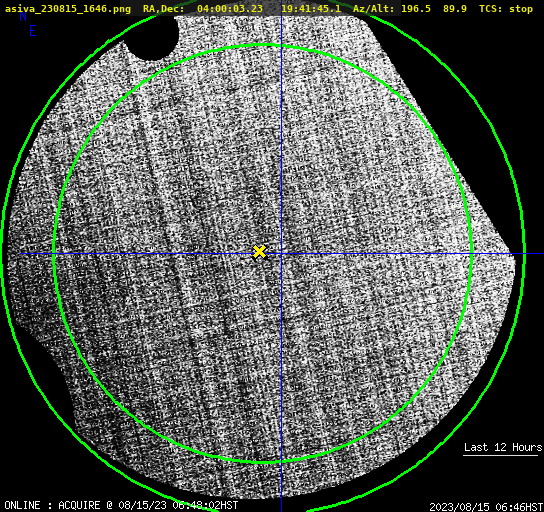Open the Last 12 Hours link
This screenshot has height=512, width=544.
coord(502,447)
